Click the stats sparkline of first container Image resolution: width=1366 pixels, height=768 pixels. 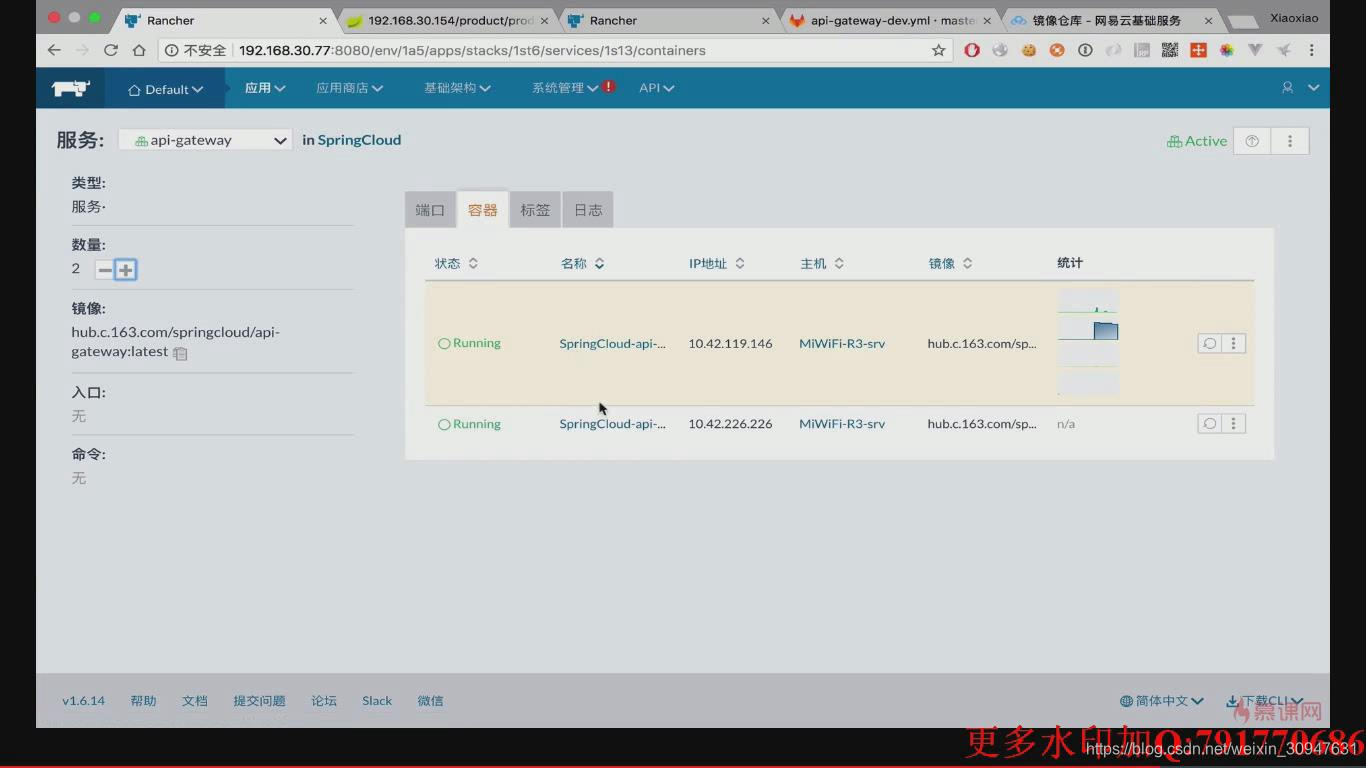click(1088, 342)
